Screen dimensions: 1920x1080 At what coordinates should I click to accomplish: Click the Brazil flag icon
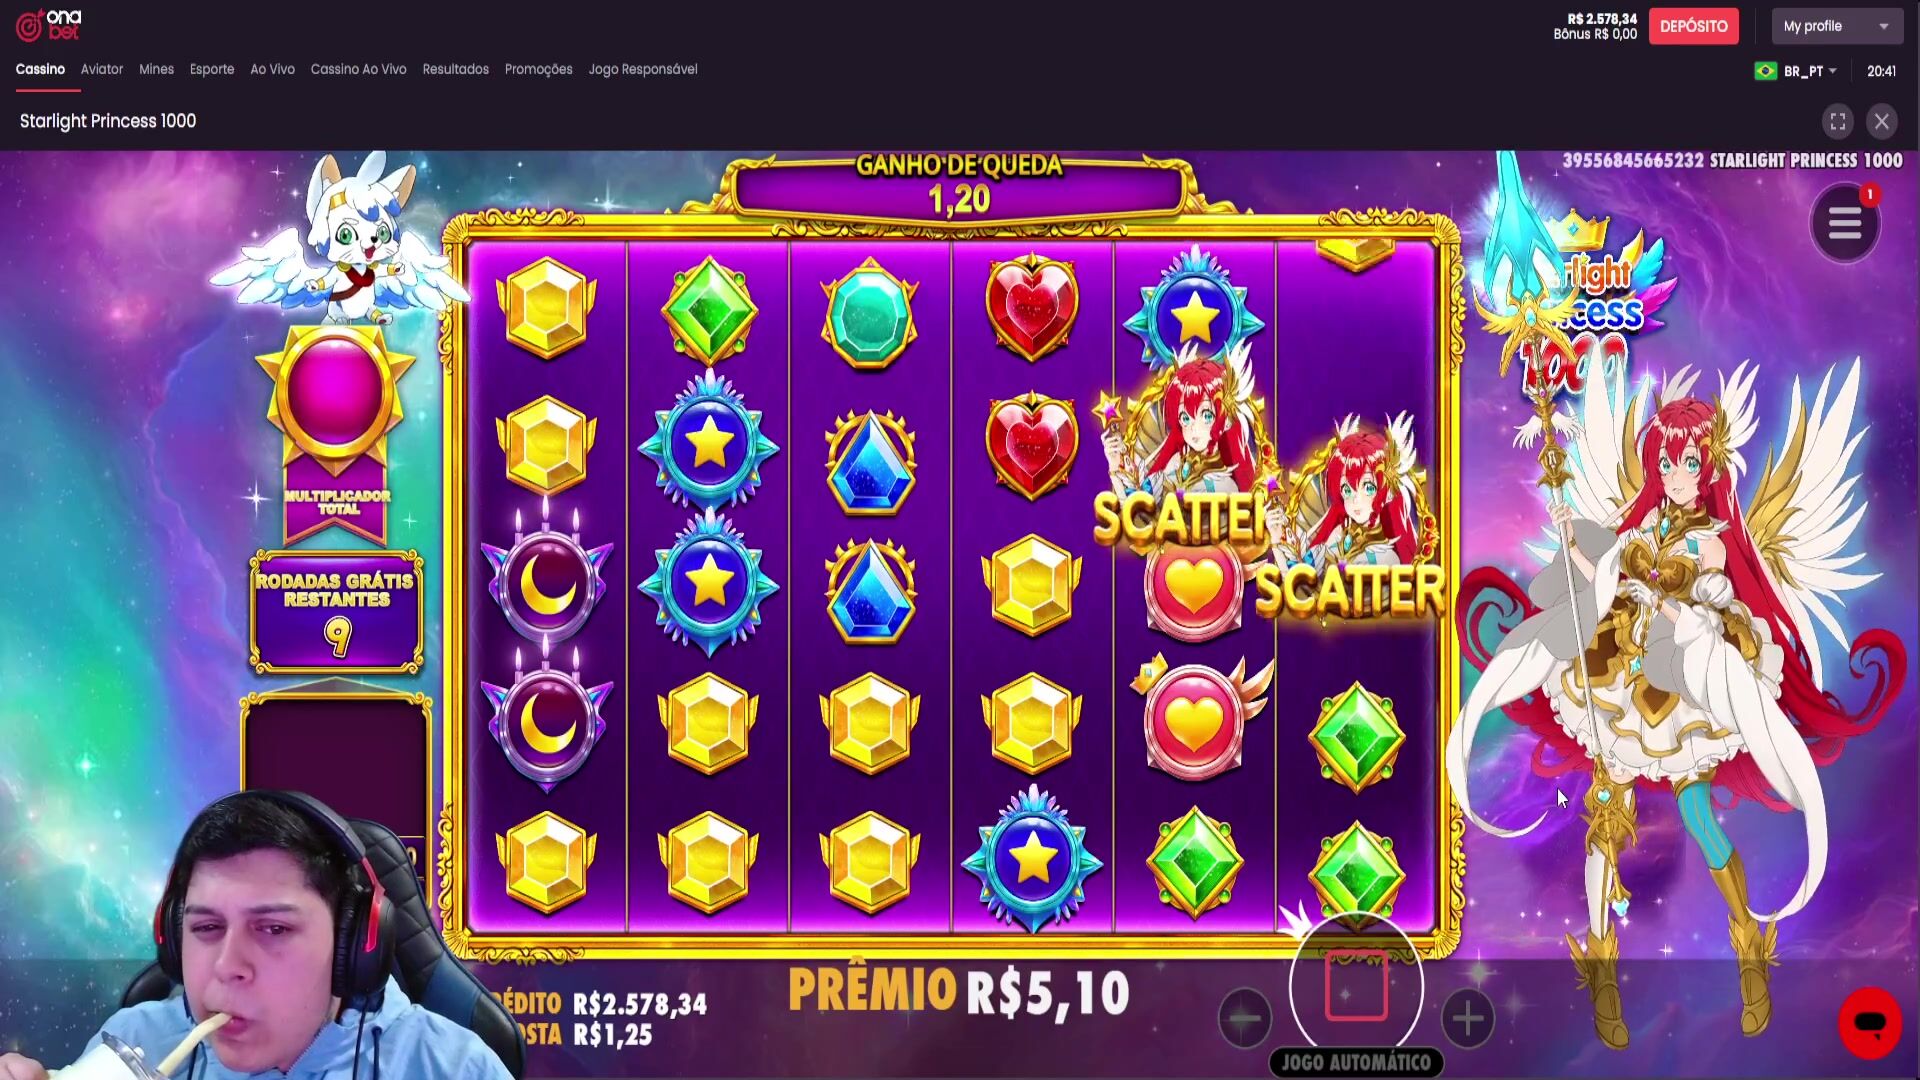click(x=1766, y=71)
